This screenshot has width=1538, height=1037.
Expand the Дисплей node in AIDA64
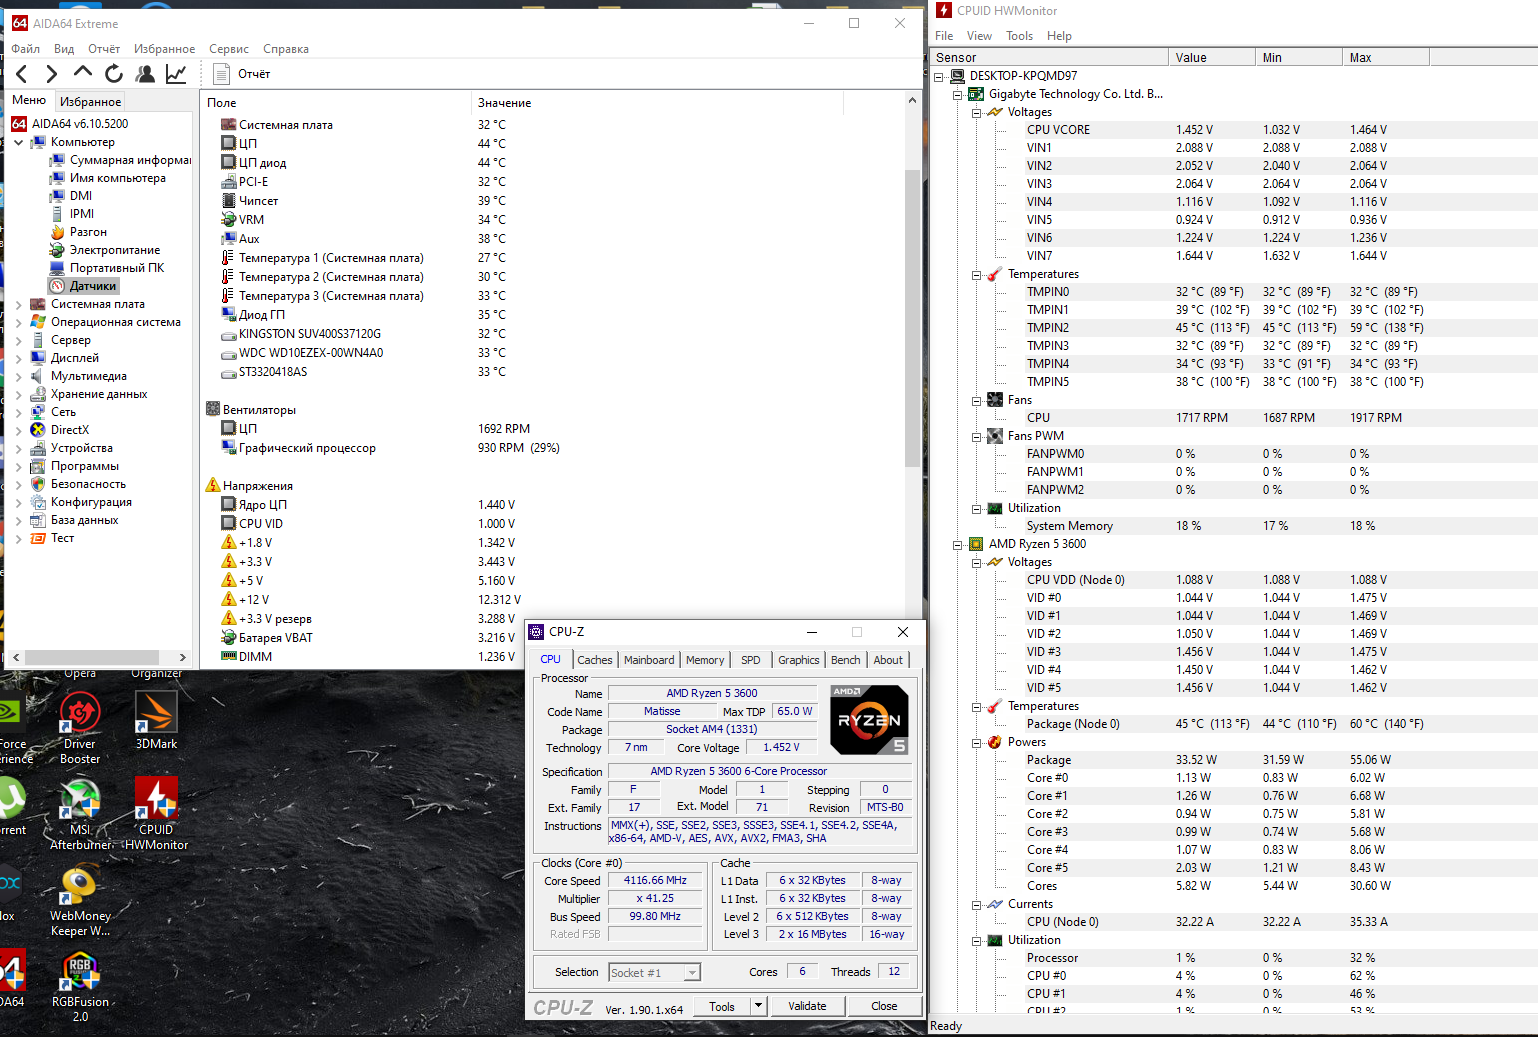point(18,358)
